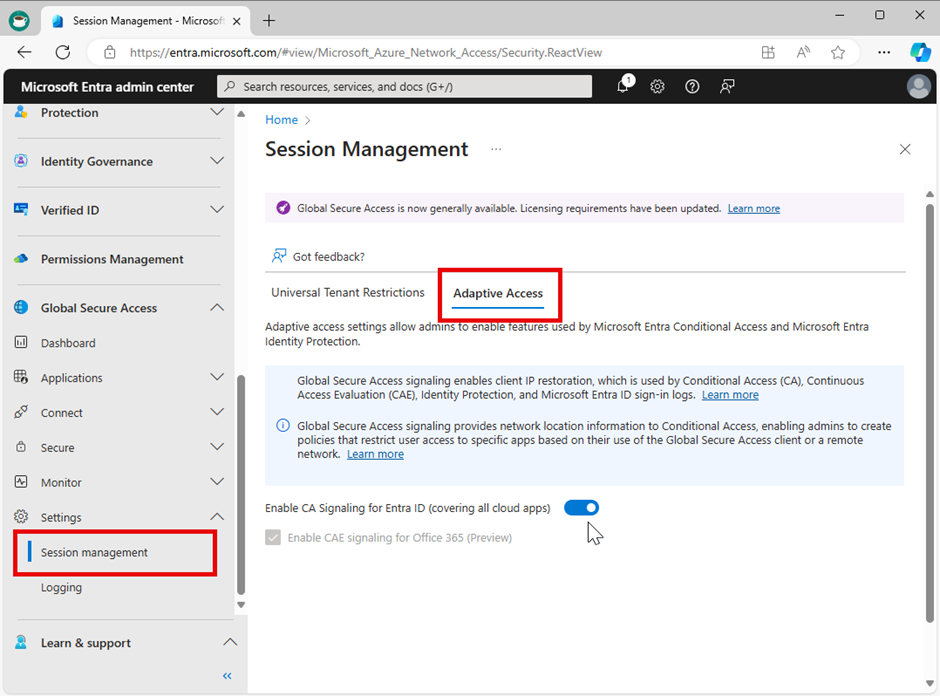
Task: Open the Learn more link about licensing updates
Action: tap(753, 208)
